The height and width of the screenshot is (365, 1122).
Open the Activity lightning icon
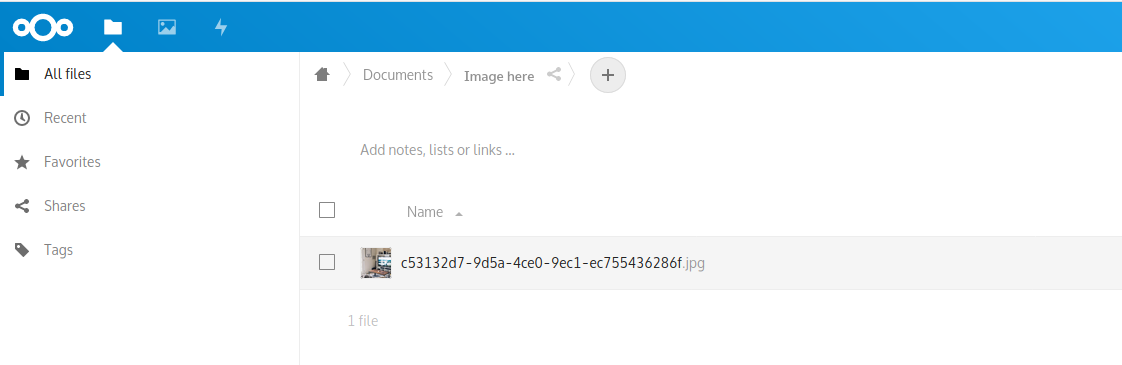(221, 27)
